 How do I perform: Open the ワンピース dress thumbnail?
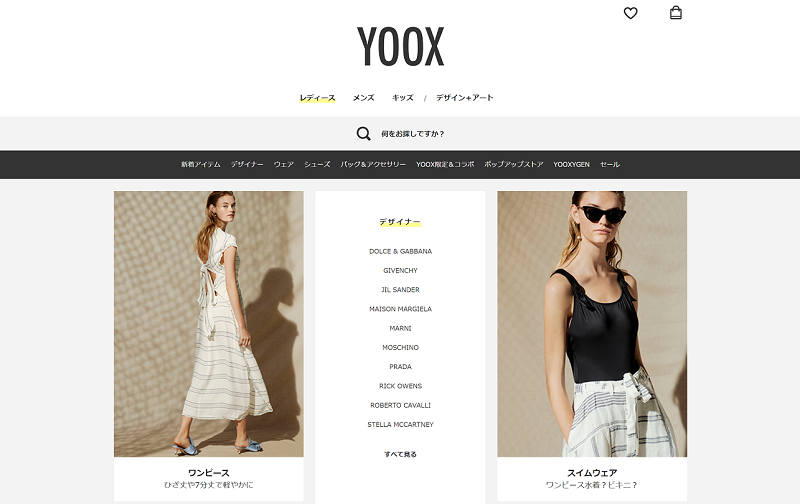click(x=209, y=324)
